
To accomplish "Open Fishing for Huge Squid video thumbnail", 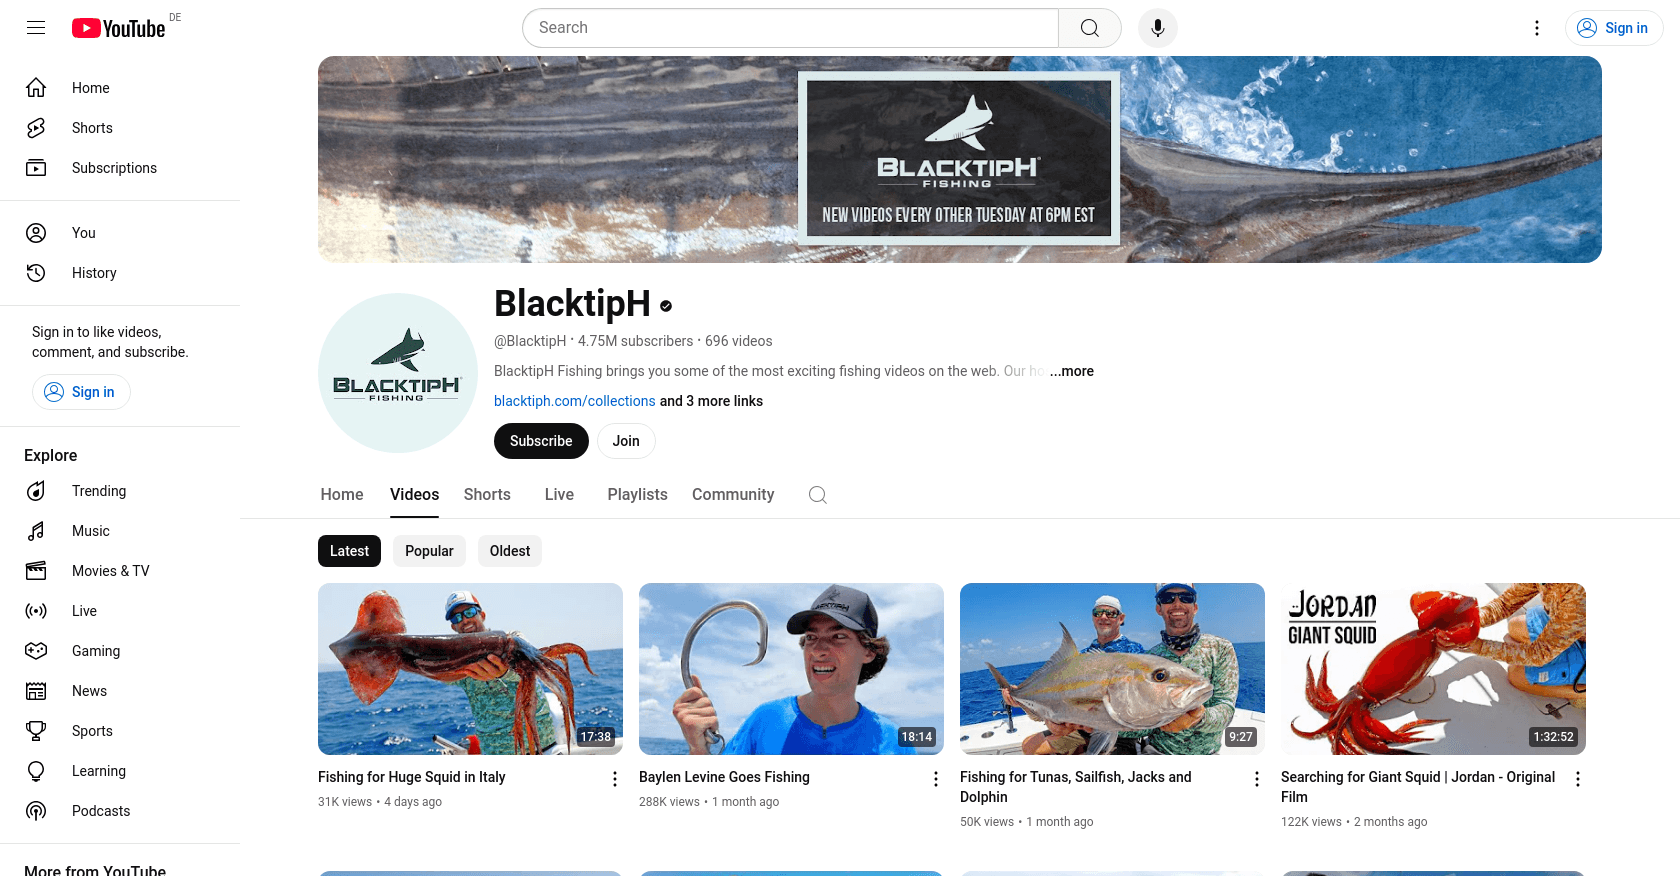I will click(x=470, y=669).
